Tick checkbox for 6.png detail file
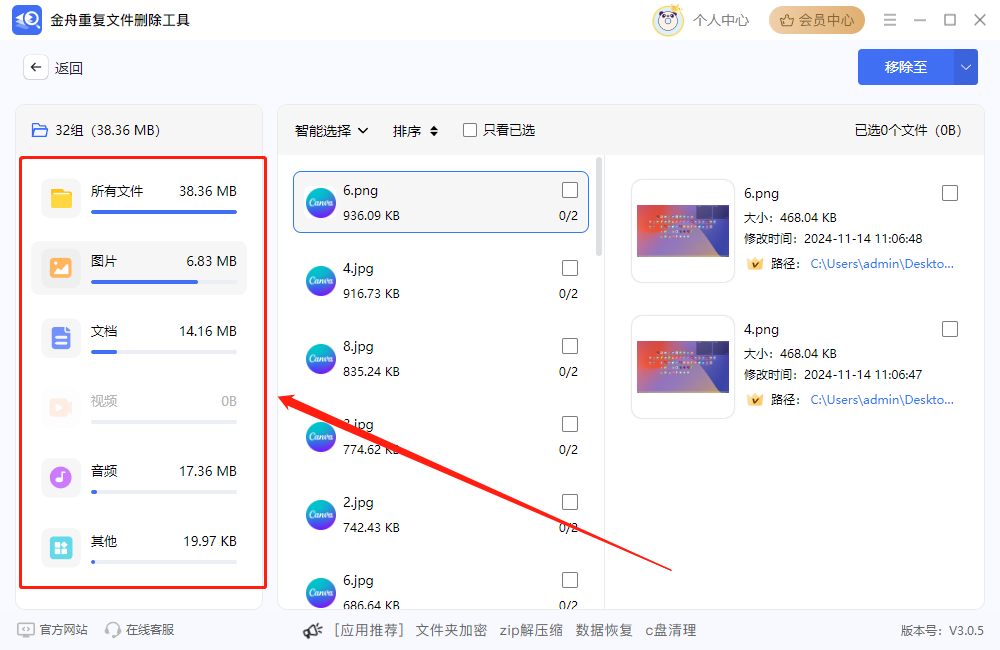 coord(950,193)
